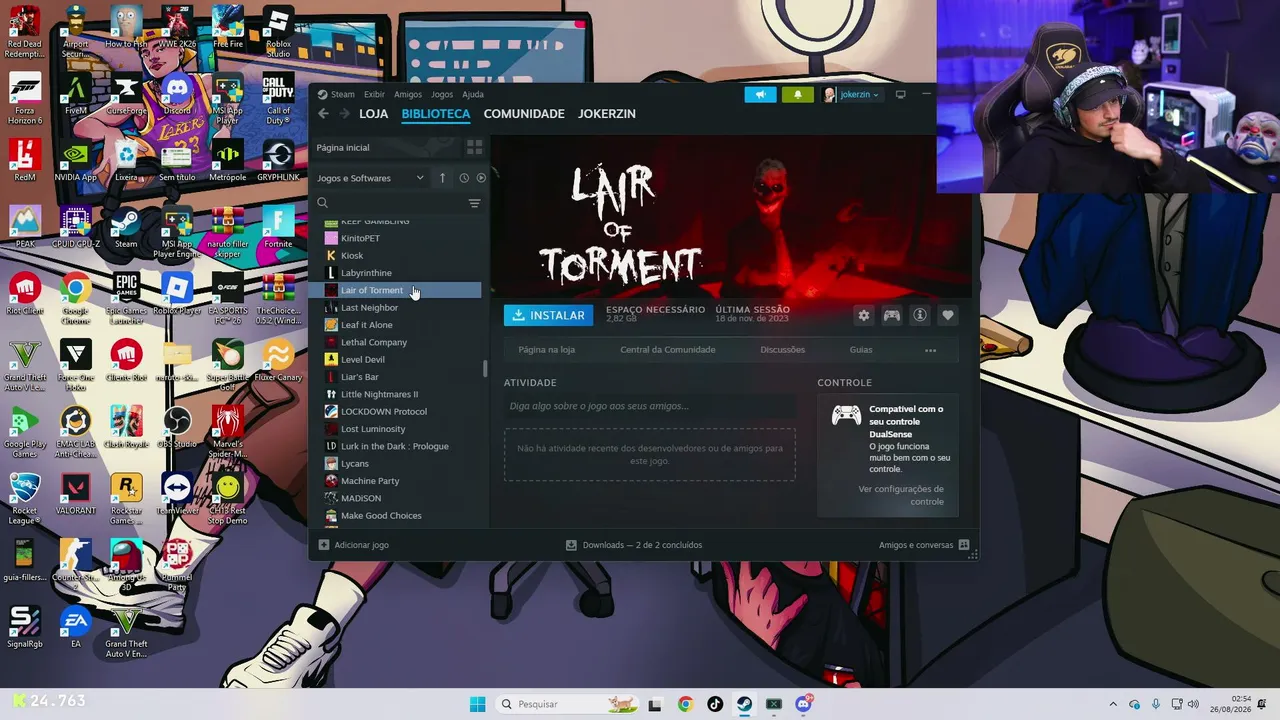Click the activity input 'Diga algo sobre o jogo'

[650, 406]
